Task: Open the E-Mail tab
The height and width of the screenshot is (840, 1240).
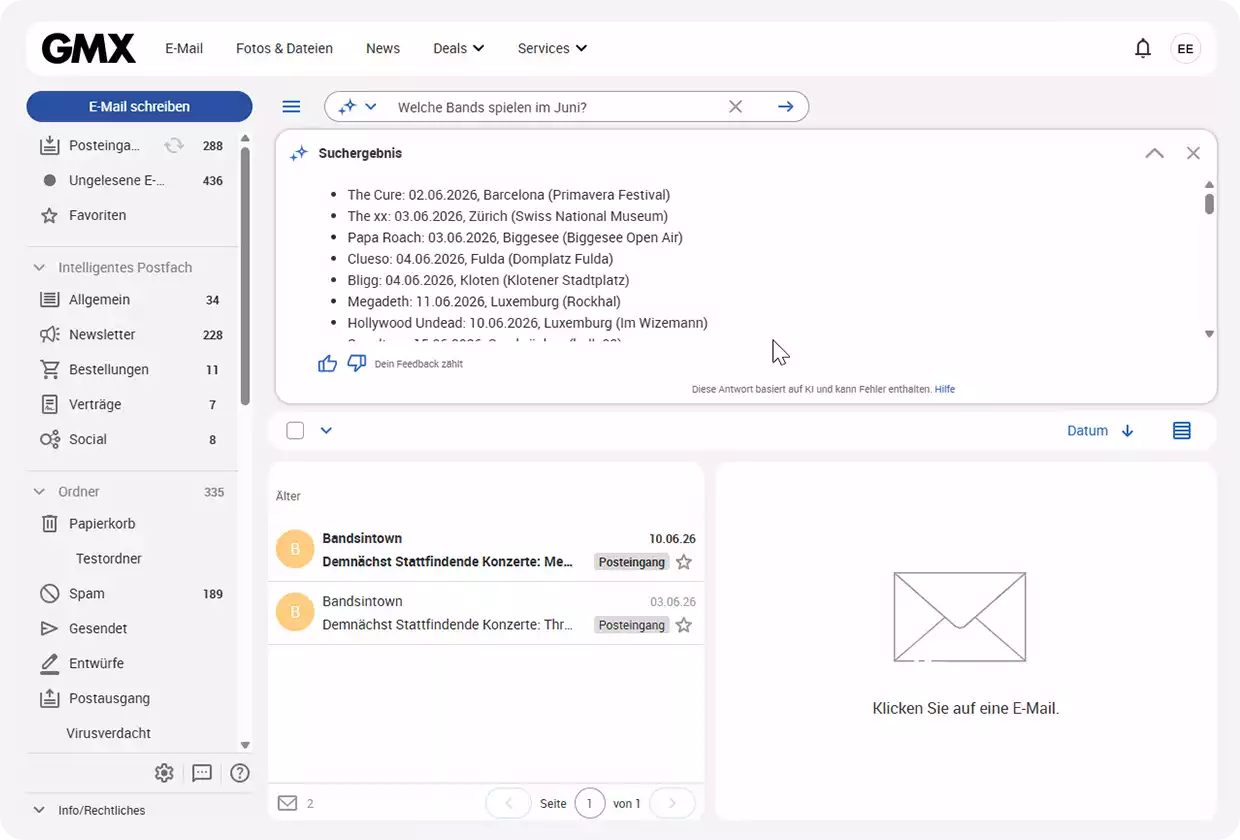Action: (x=184, y=48)
